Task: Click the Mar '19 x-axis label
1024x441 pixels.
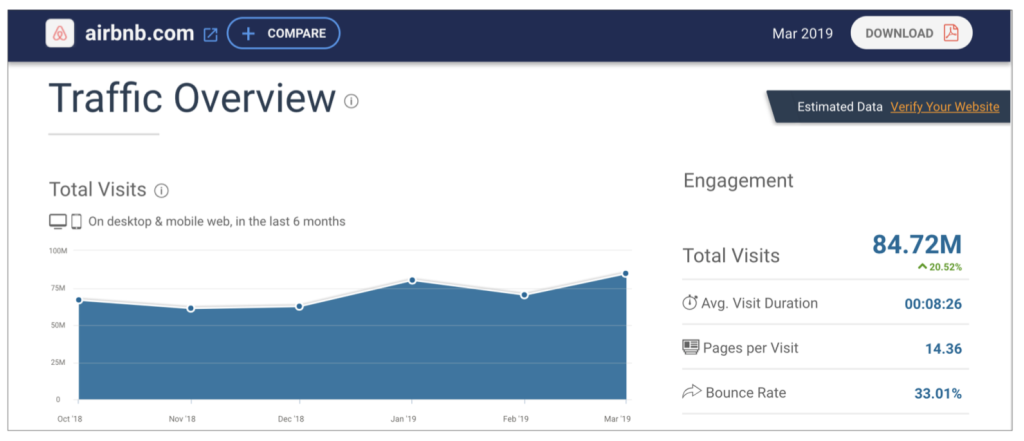Action: coord(619,419)
